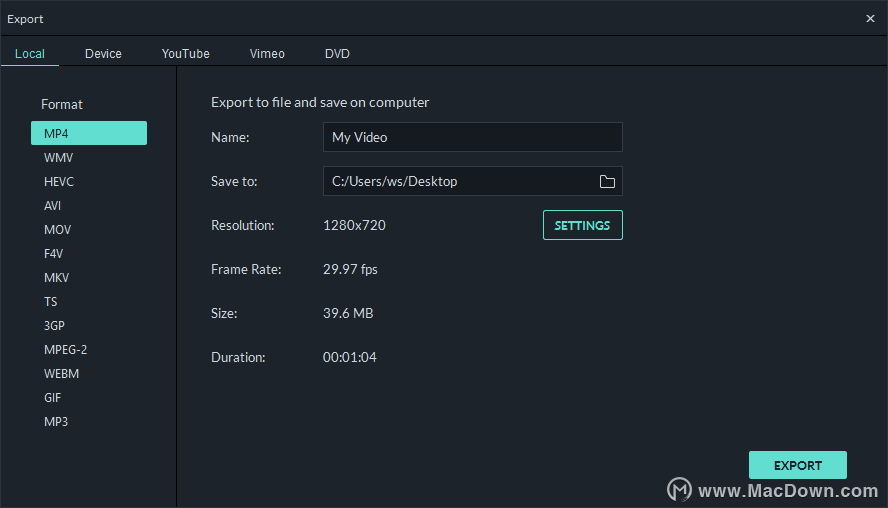Open the folder browse icon
888x508 pixels.
click(x=607, y=181)
